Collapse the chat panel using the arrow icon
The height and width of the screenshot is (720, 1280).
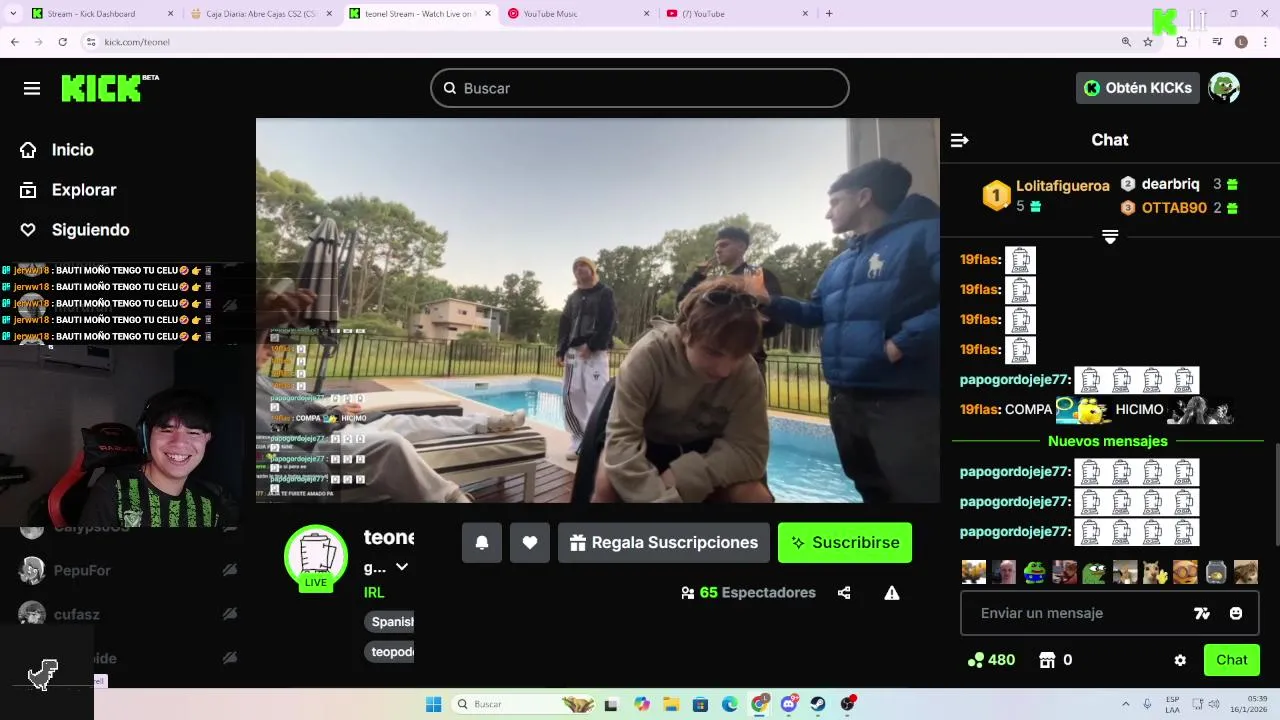click(x=959, y=140)
